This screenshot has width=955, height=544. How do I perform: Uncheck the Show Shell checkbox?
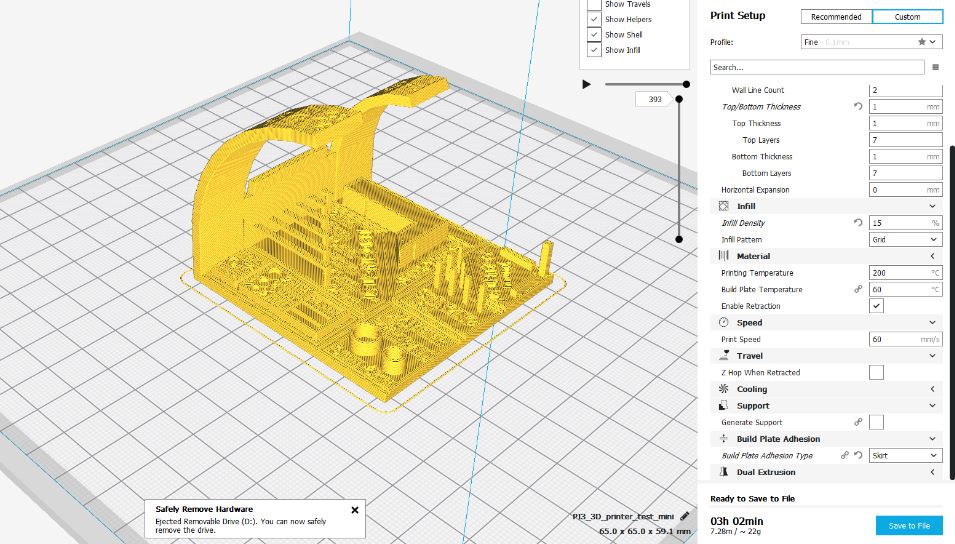(x=594, y=35)
